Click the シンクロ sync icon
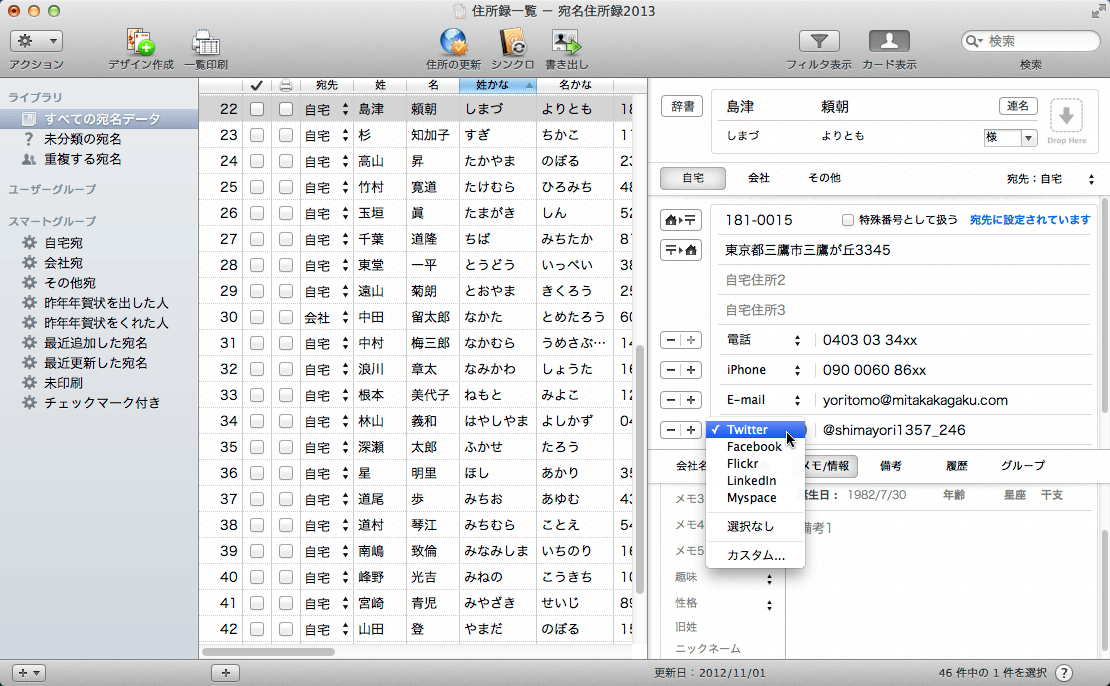Image resolution: width=1110 pixels, height=686 pixels. click(513, 42)
